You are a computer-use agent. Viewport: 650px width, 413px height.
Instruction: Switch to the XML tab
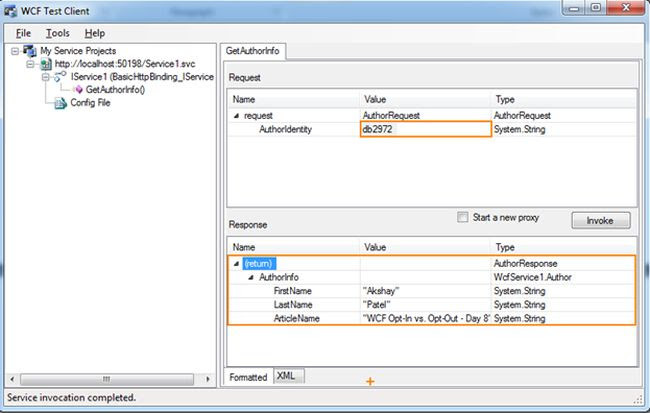289,376
